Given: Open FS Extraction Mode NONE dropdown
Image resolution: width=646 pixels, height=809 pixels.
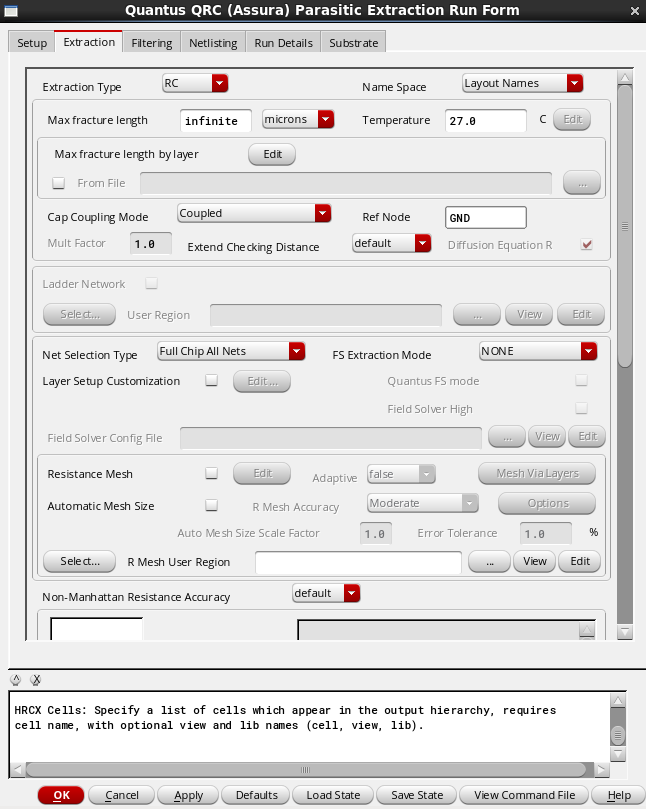Looking at the screenshot, I should point(538,351).
